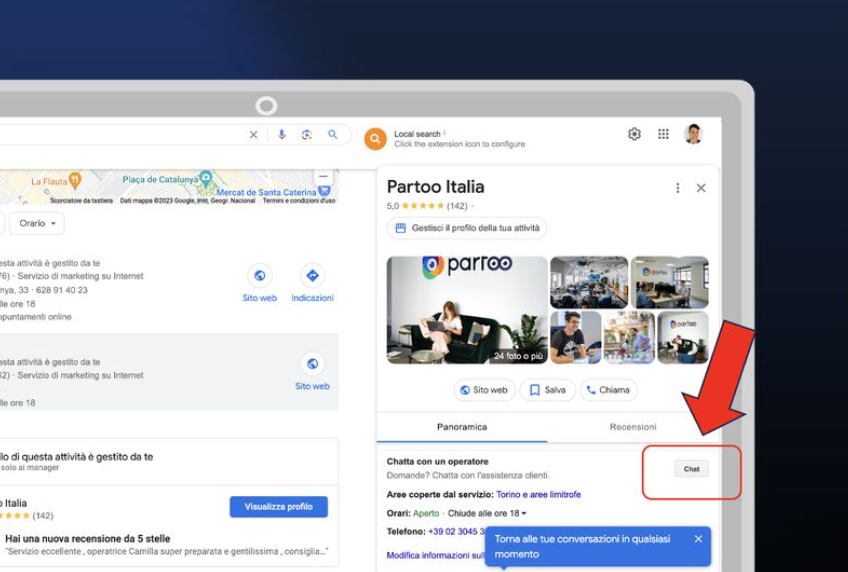
Task: Open the smiling man photo thumbnail
Action: click(x=575, y=337)
